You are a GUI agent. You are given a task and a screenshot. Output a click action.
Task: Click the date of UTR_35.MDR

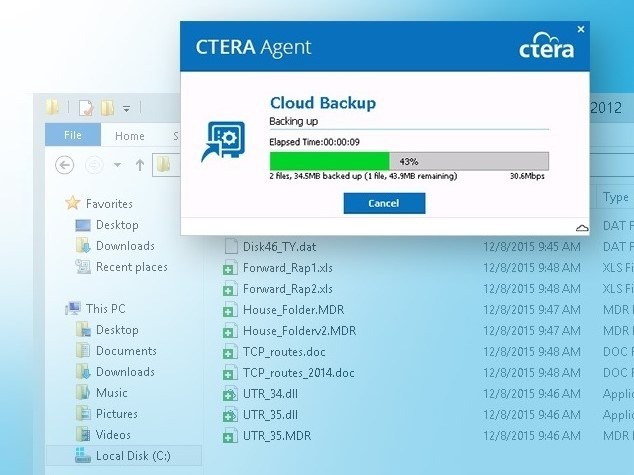click(x=532, y=436)
